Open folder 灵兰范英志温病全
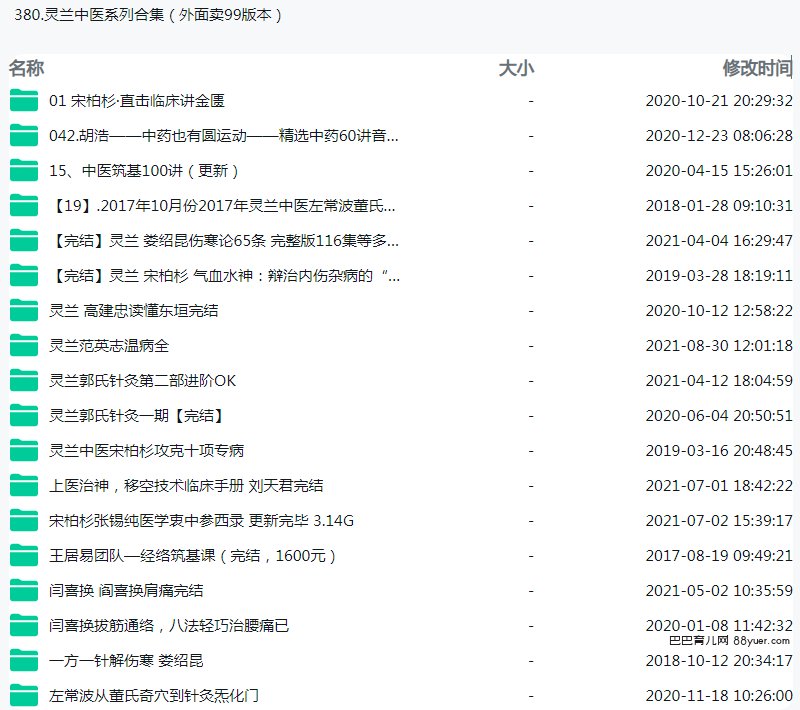Screen dimensions: 800x710 point(109,346)
